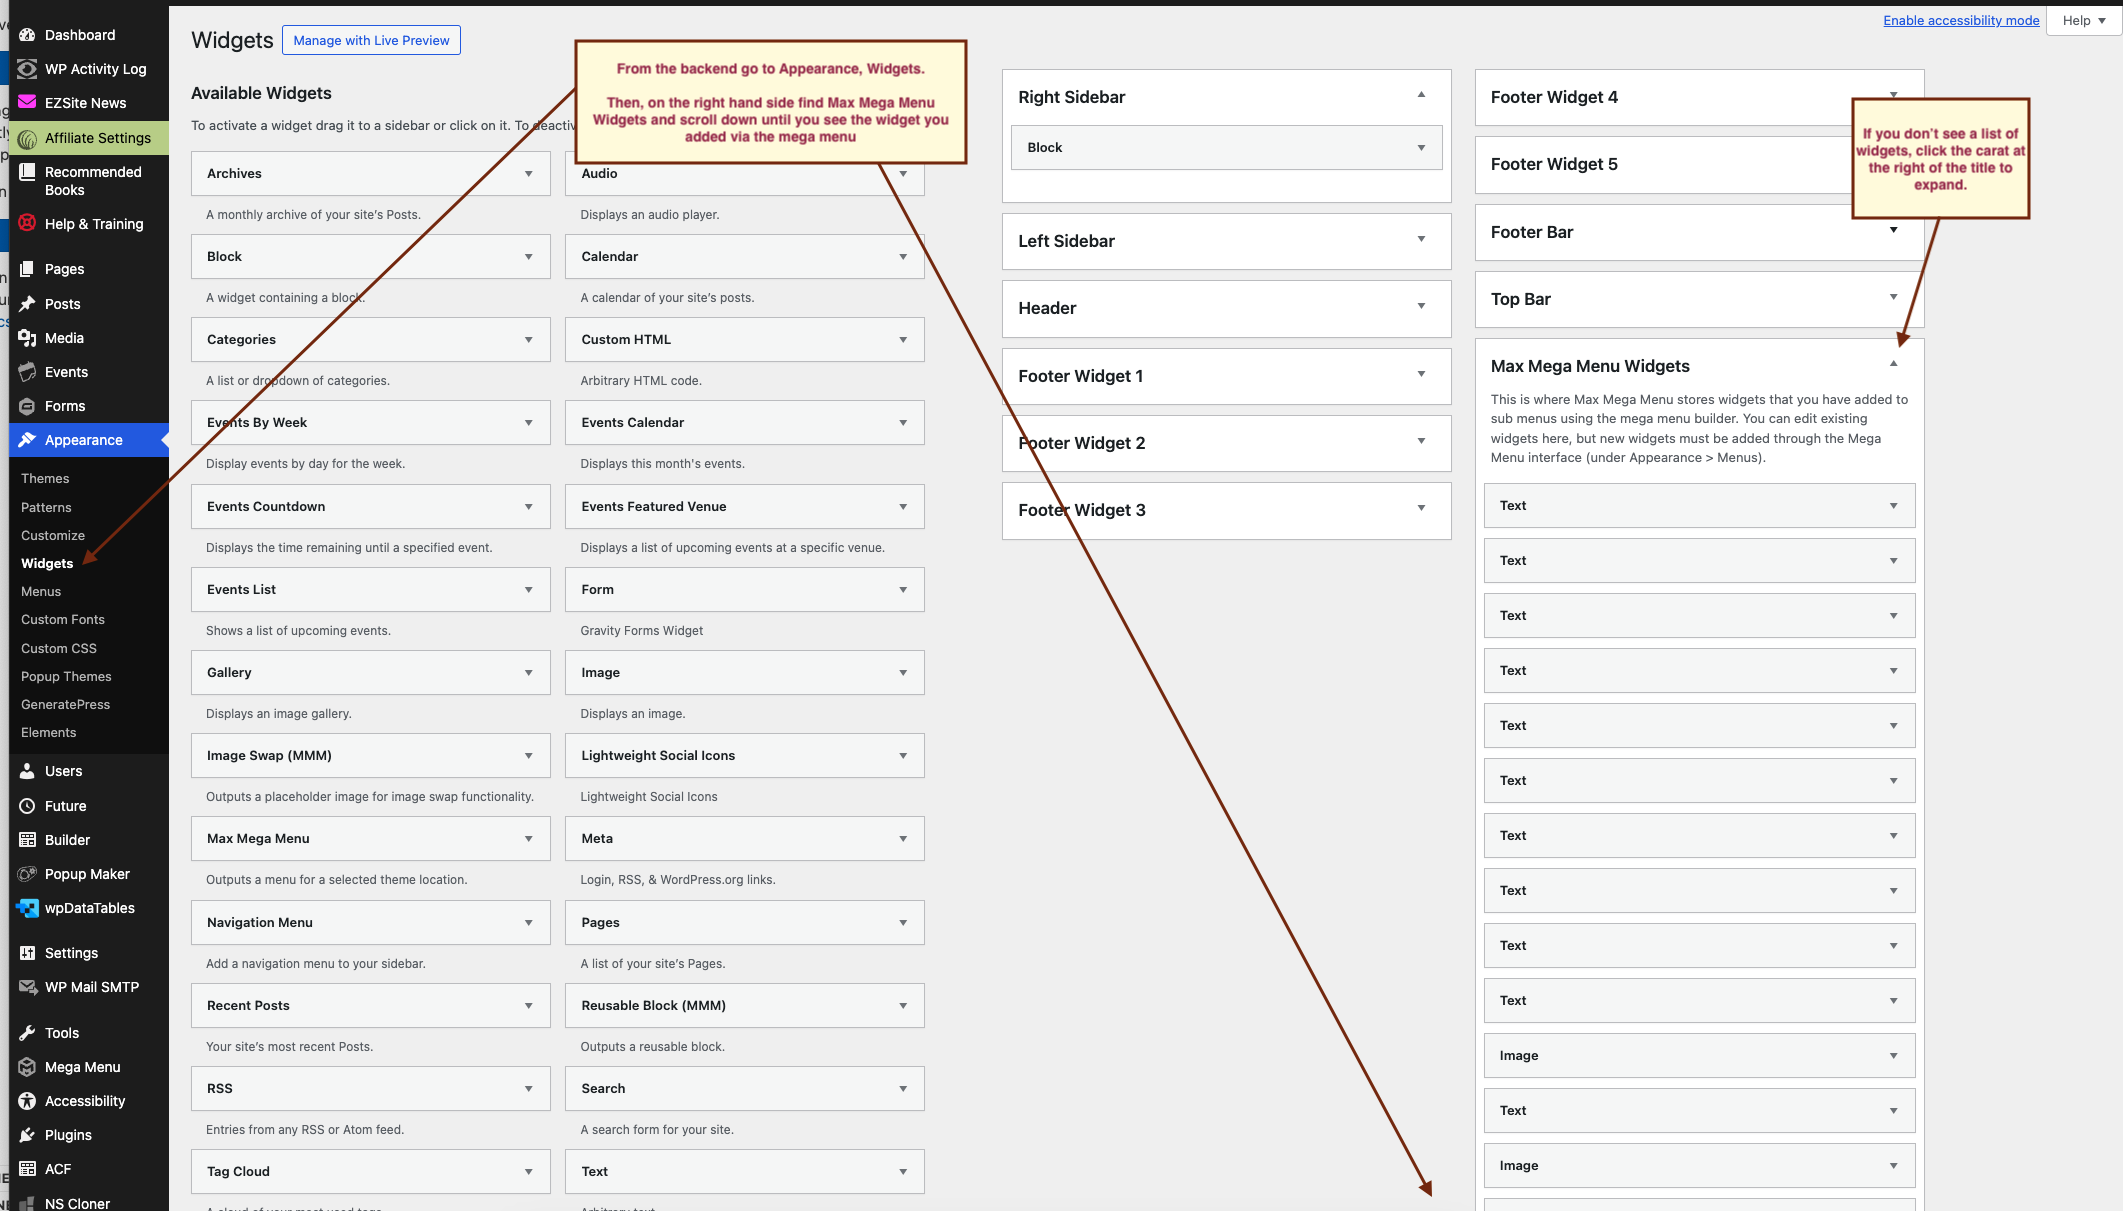Collapse the Right Sidebar widget area

coord(1421,96)
